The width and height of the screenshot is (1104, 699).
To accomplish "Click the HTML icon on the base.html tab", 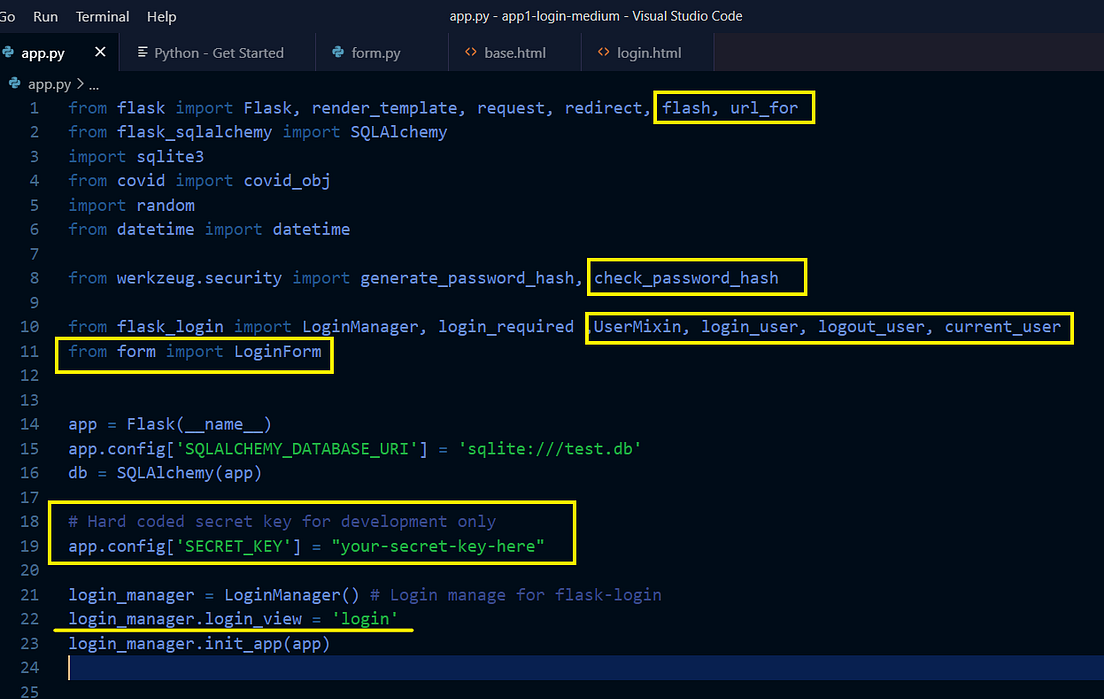I will pyautogui.click(x=469, y=52).
